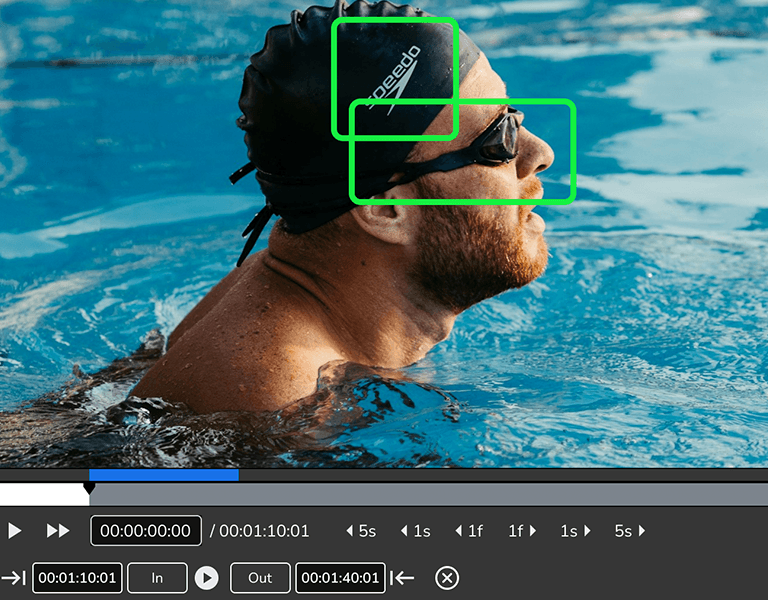Jump to the In point arrow icon
Viewport: 768px width, 600px height.
click(14, 578)
